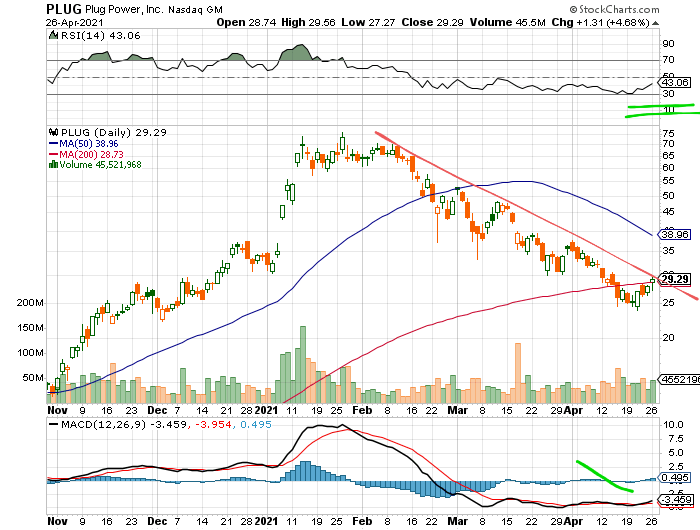
Task: Click the MA(50) price tag 38.96
Action: click(675, 234)
